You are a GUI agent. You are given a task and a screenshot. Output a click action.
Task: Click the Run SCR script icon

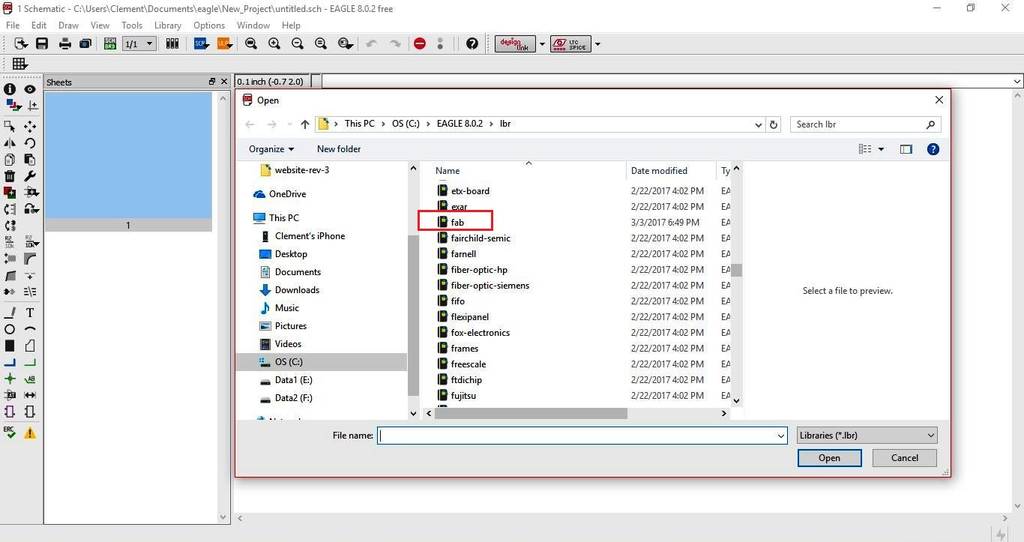201,44
